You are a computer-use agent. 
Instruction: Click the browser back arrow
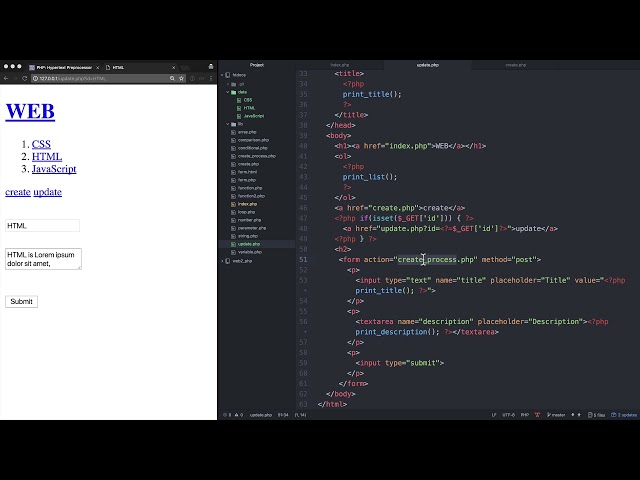click(6, 78)
